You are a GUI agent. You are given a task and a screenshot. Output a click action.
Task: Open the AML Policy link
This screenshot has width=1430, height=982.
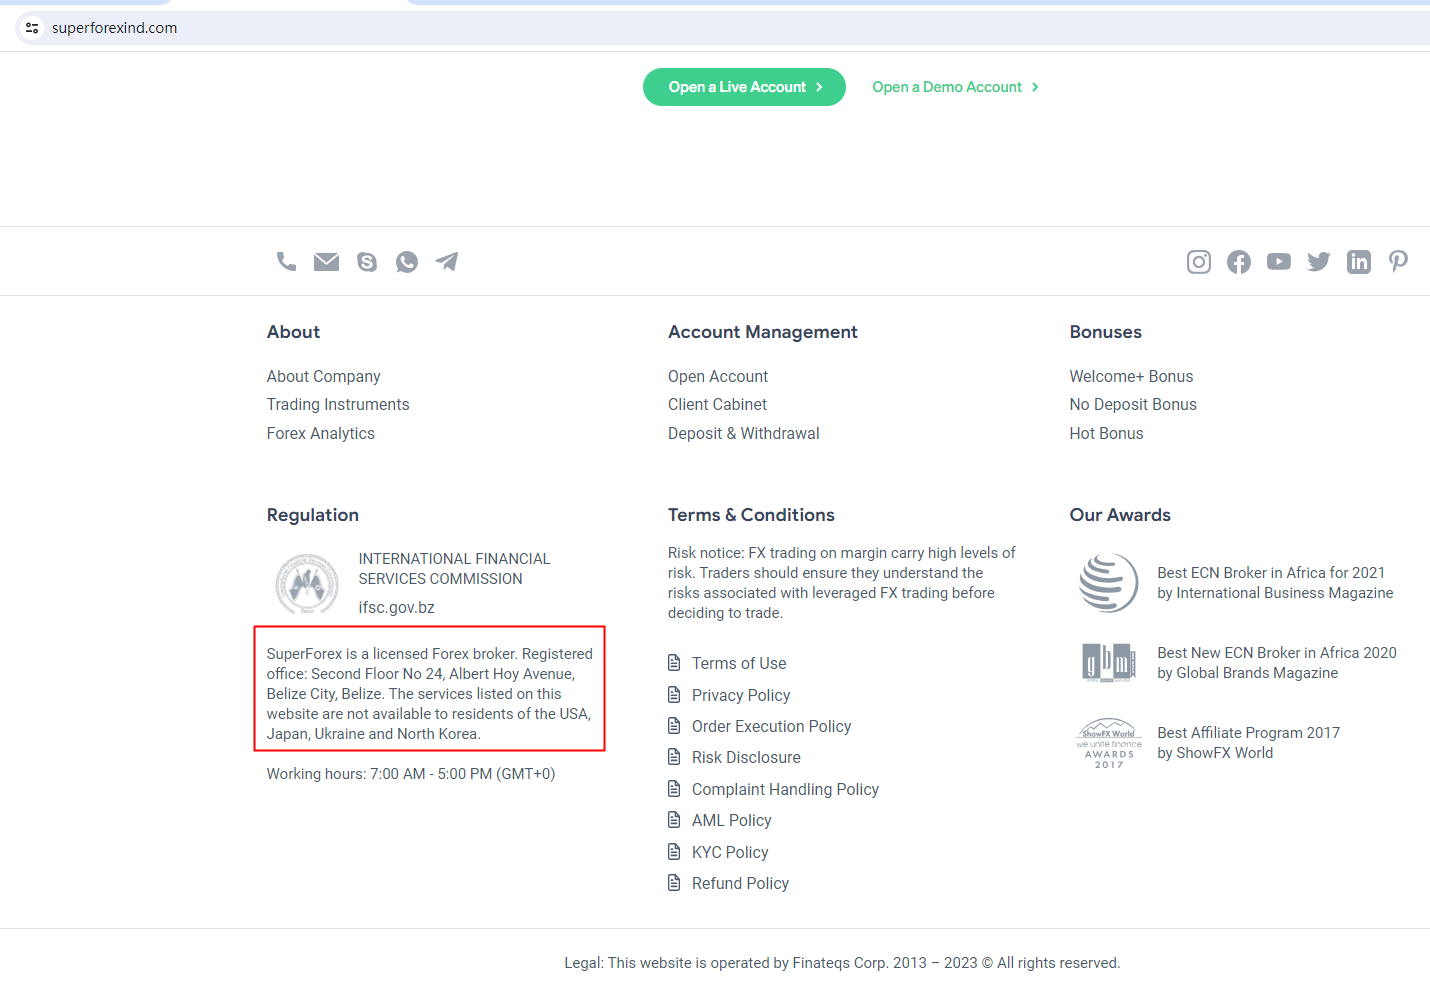pyautogui.click(x=731, y=820)
